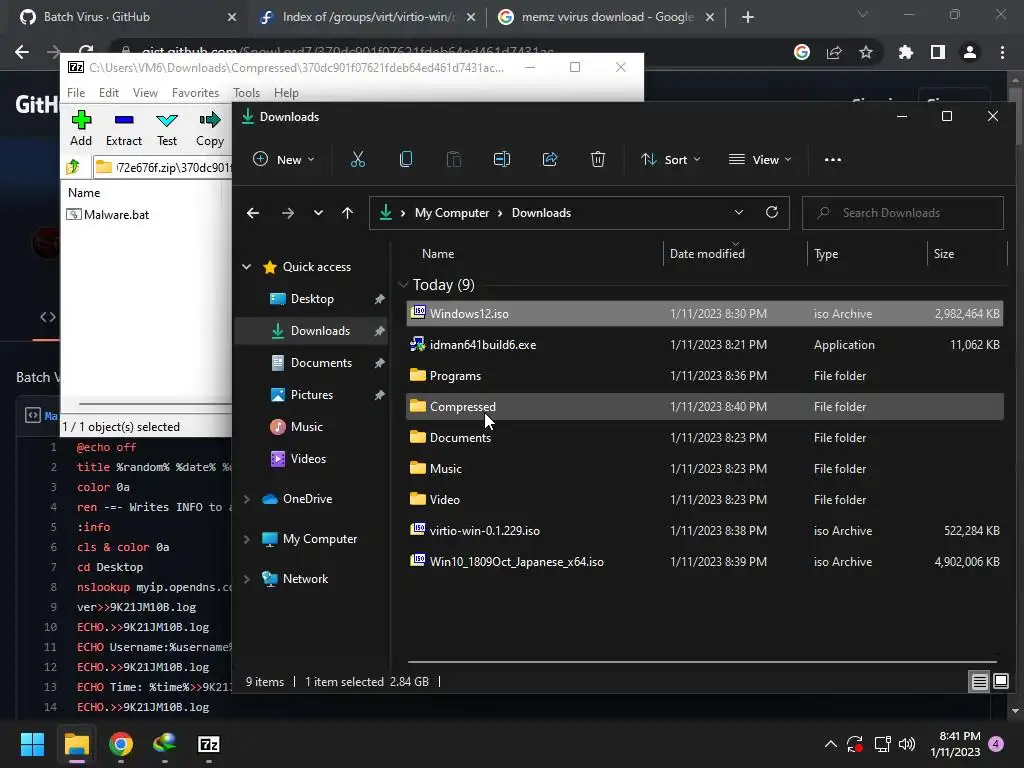Expand address bar history dropdown

[739, 212]
